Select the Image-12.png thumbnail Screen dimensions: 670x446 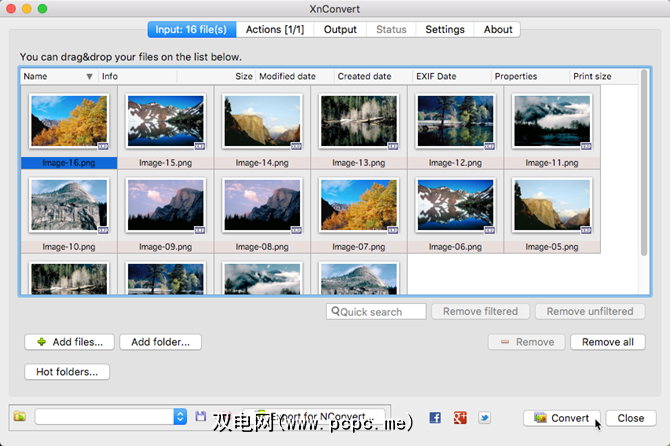pos(455,121)
